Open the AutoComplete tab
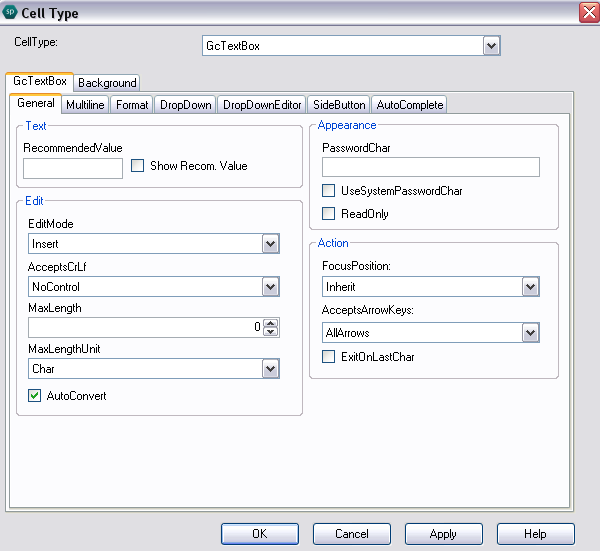 coord(410,105)
